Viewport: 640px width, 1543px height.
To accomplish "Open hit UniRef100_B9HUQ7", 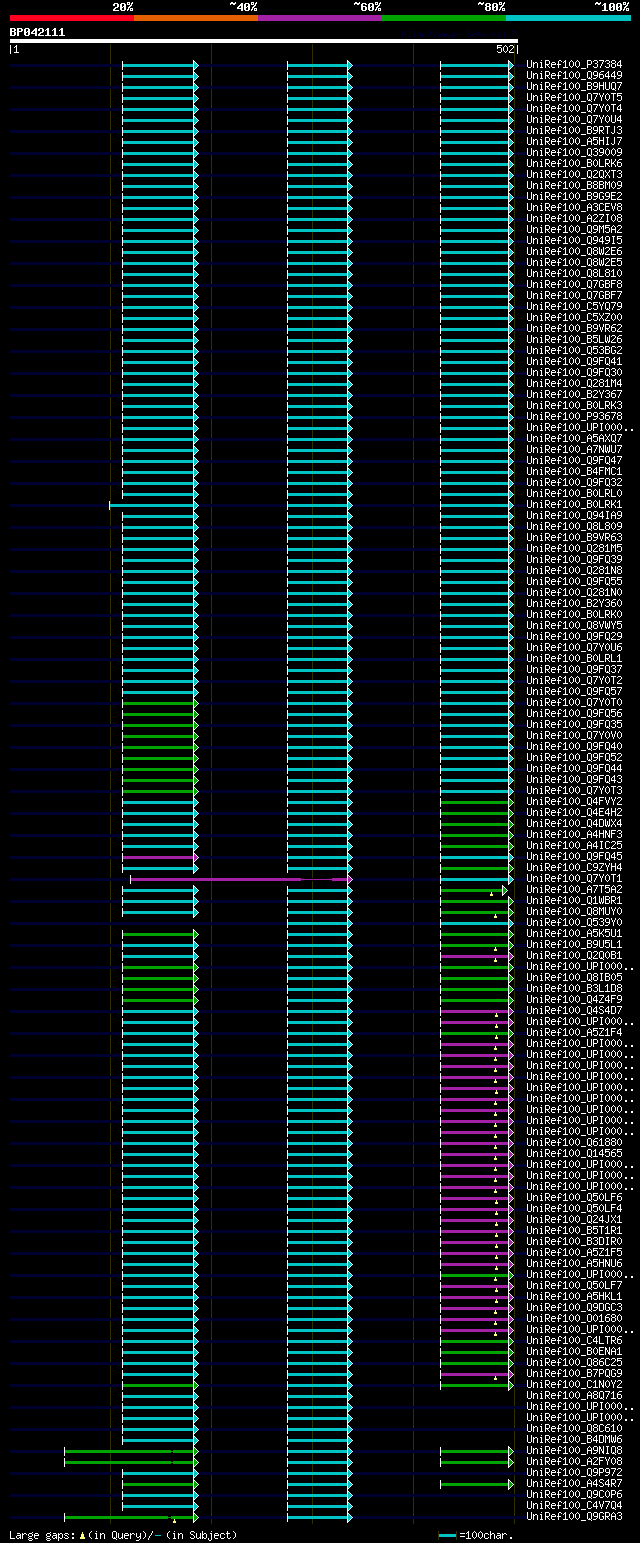I will pyautogui.click(x=574, y=86).
